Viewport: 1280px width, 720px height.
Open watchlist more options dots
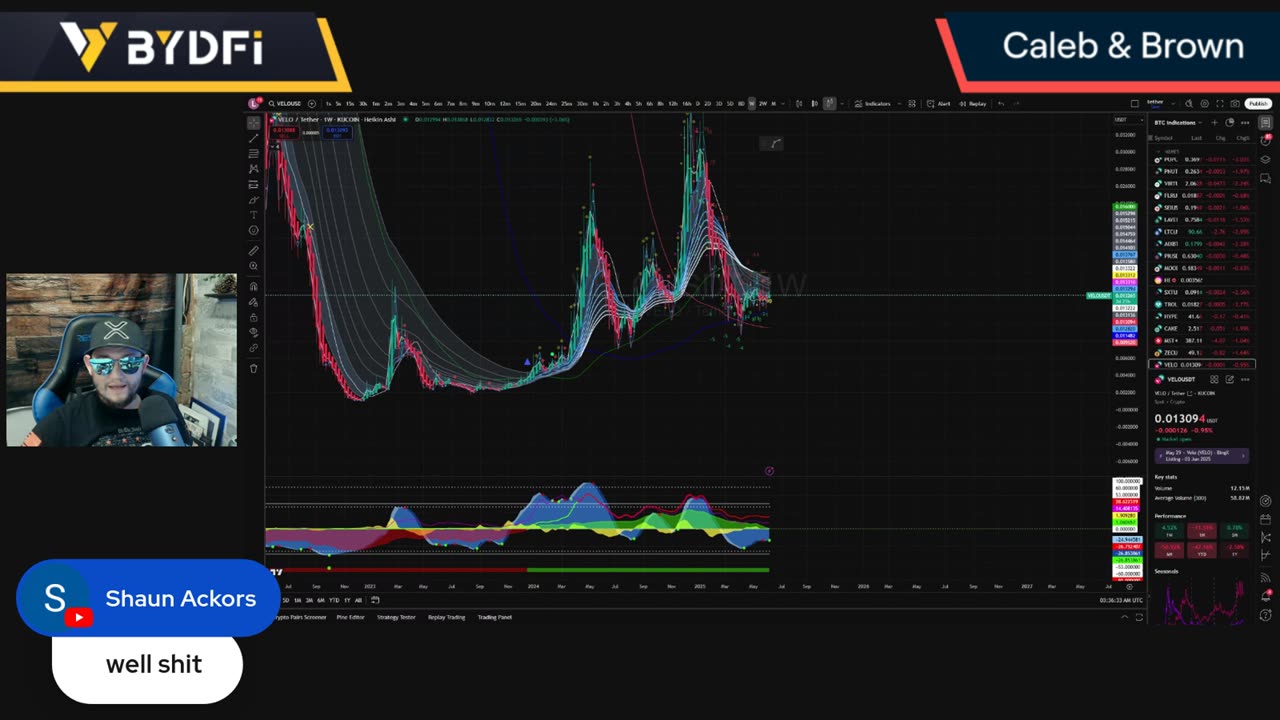(1245, 122)
